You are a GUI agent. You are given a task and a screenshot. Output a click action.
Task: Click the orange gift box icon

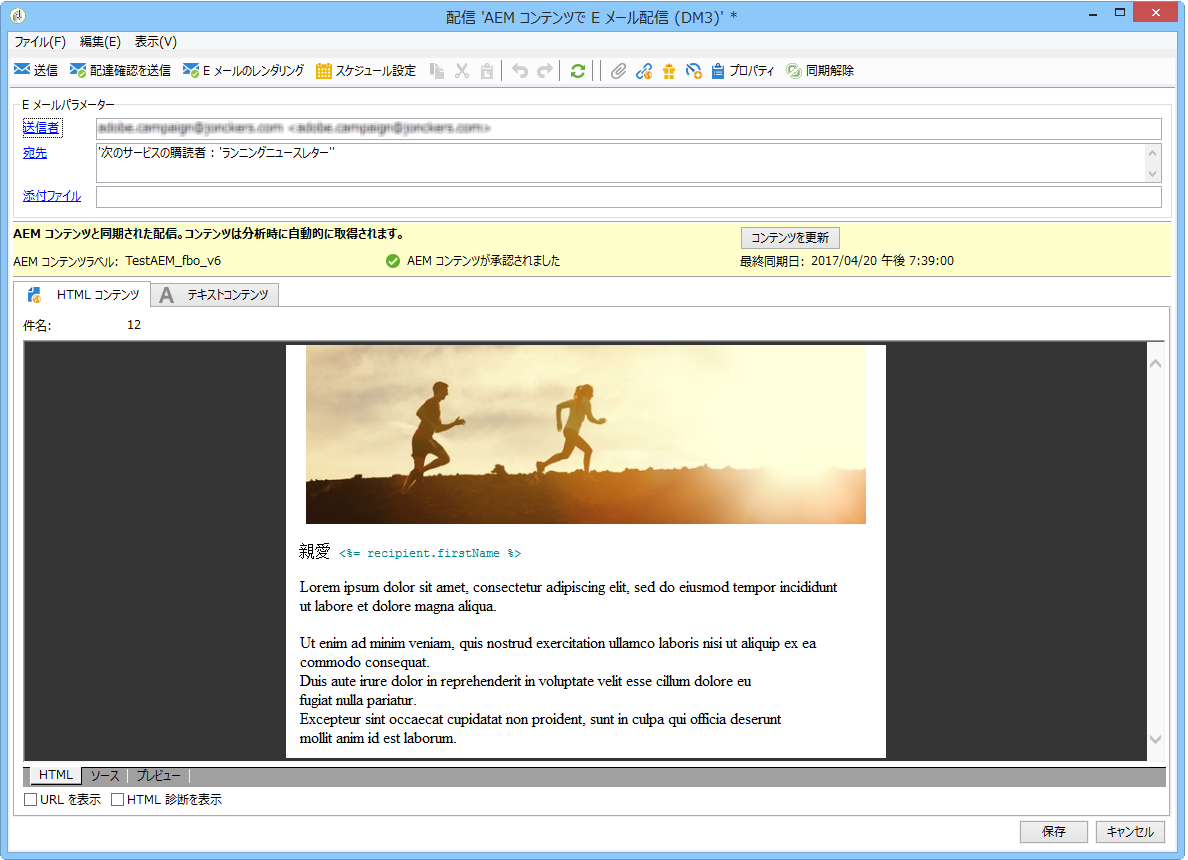[668, 70]
